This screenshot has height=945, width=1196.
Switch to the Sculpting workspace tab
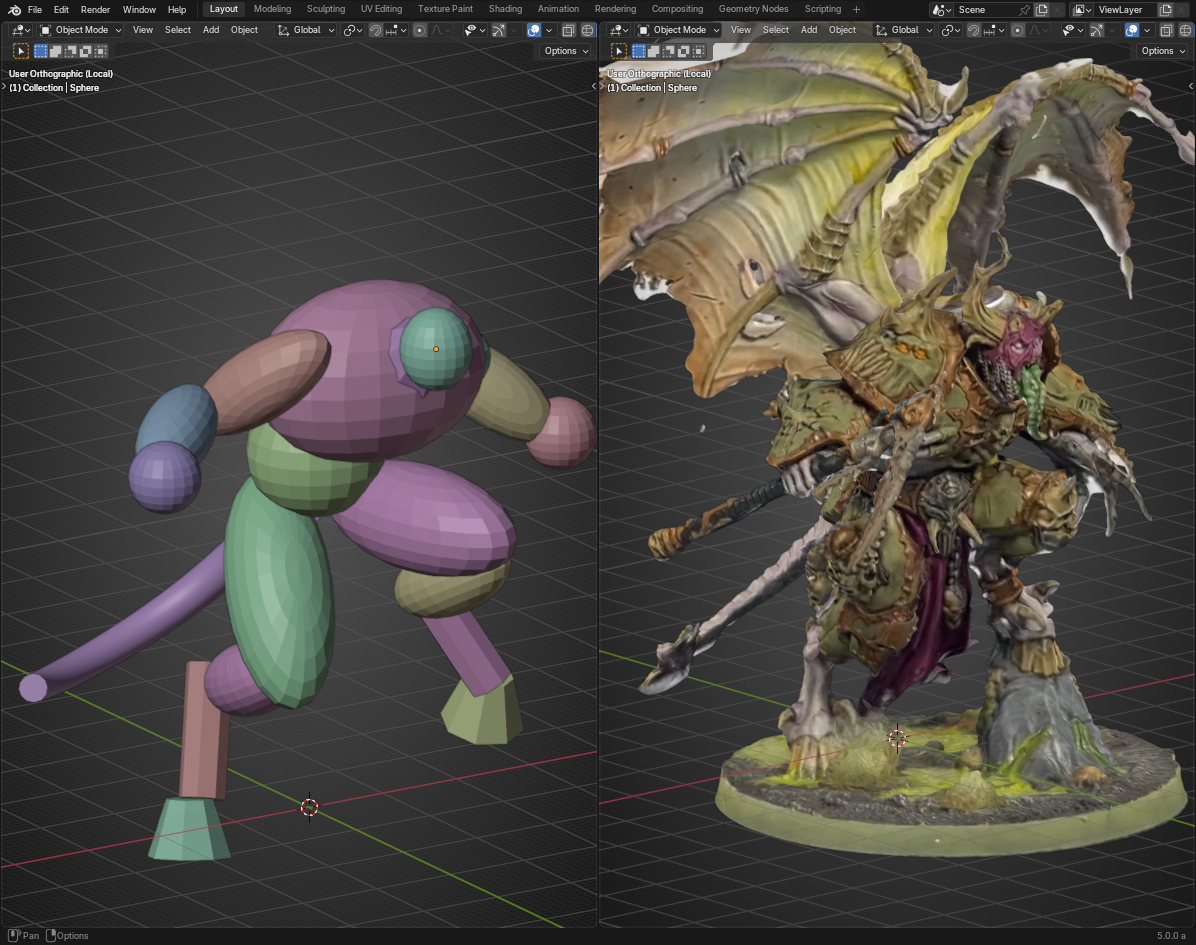(326, 9)
